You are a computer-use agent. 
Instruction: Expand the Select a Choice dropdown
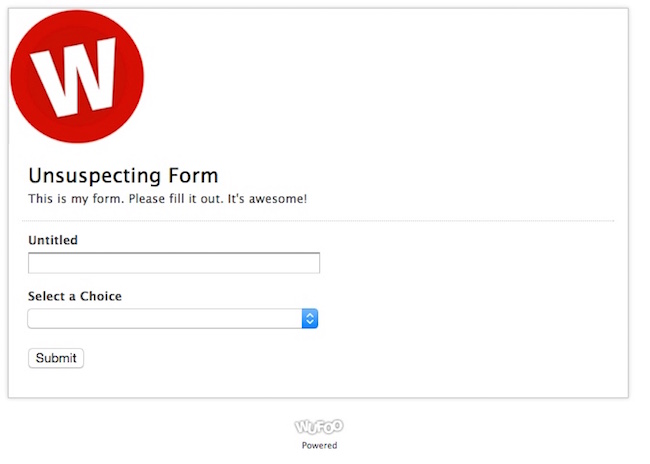pyautogui.click(x=173, y=318)
